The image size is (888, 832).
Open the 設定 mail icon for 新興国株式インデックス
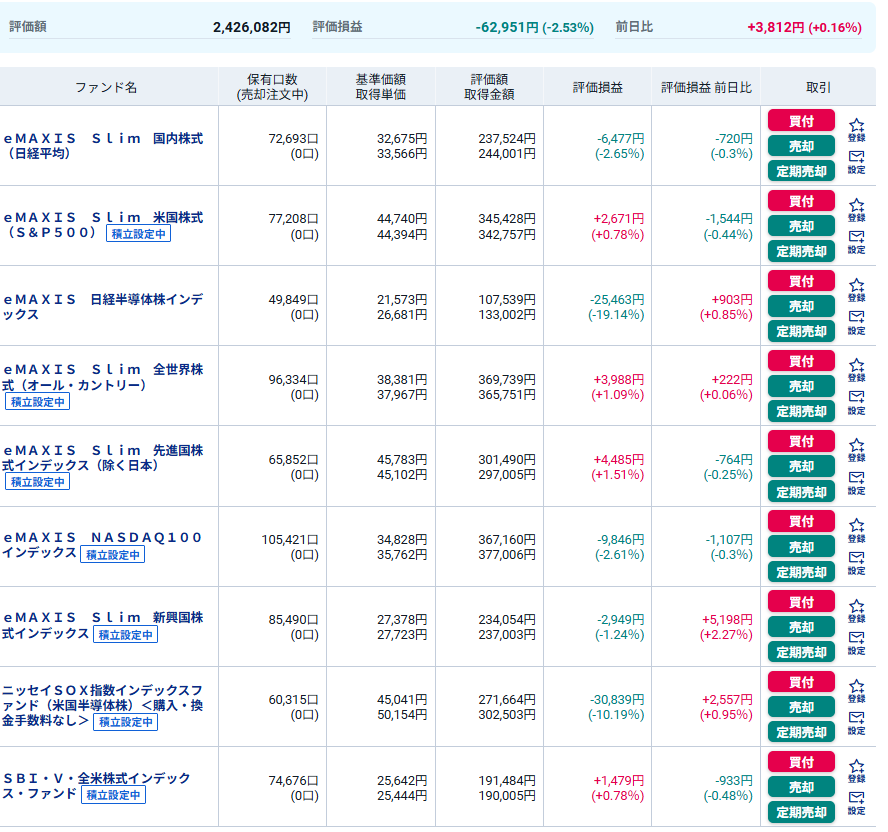click(857, 643)
